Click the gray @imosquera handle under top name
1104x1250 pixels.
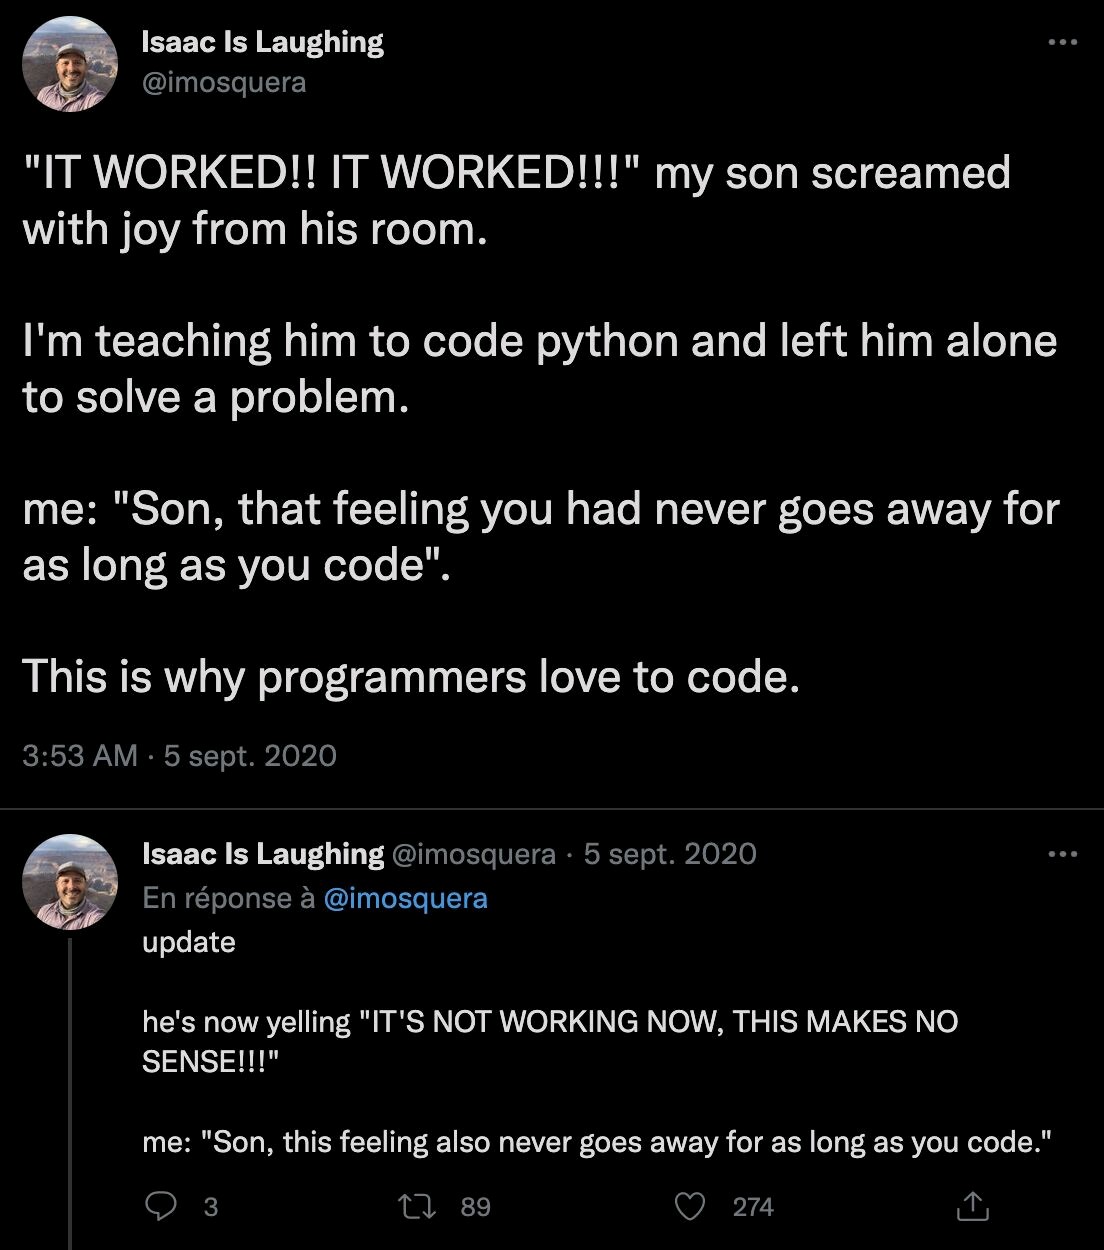(x=224, y=82)
